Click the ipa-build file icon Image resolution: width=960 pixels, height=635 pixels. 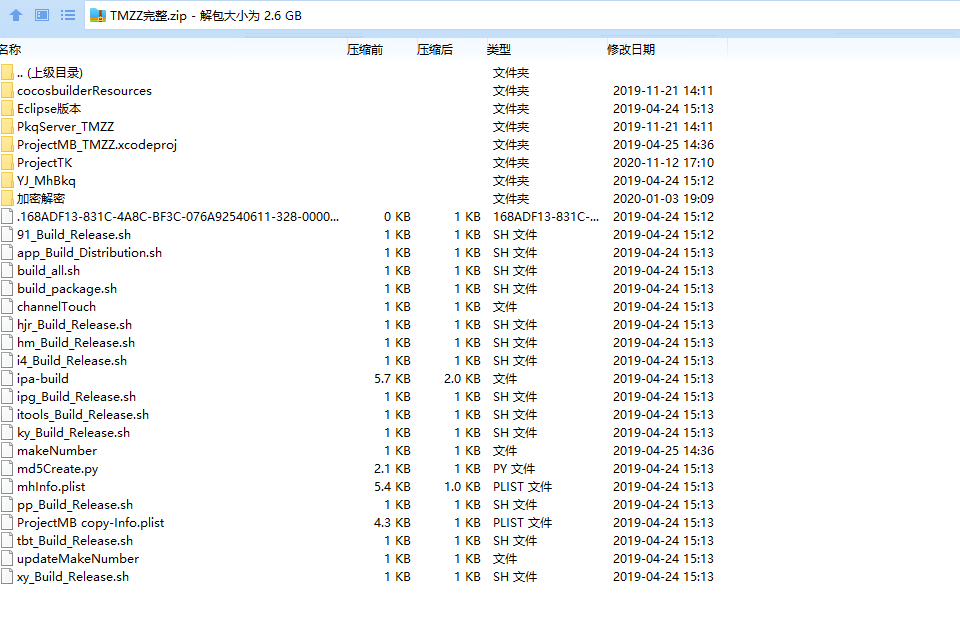pos(8,379)
